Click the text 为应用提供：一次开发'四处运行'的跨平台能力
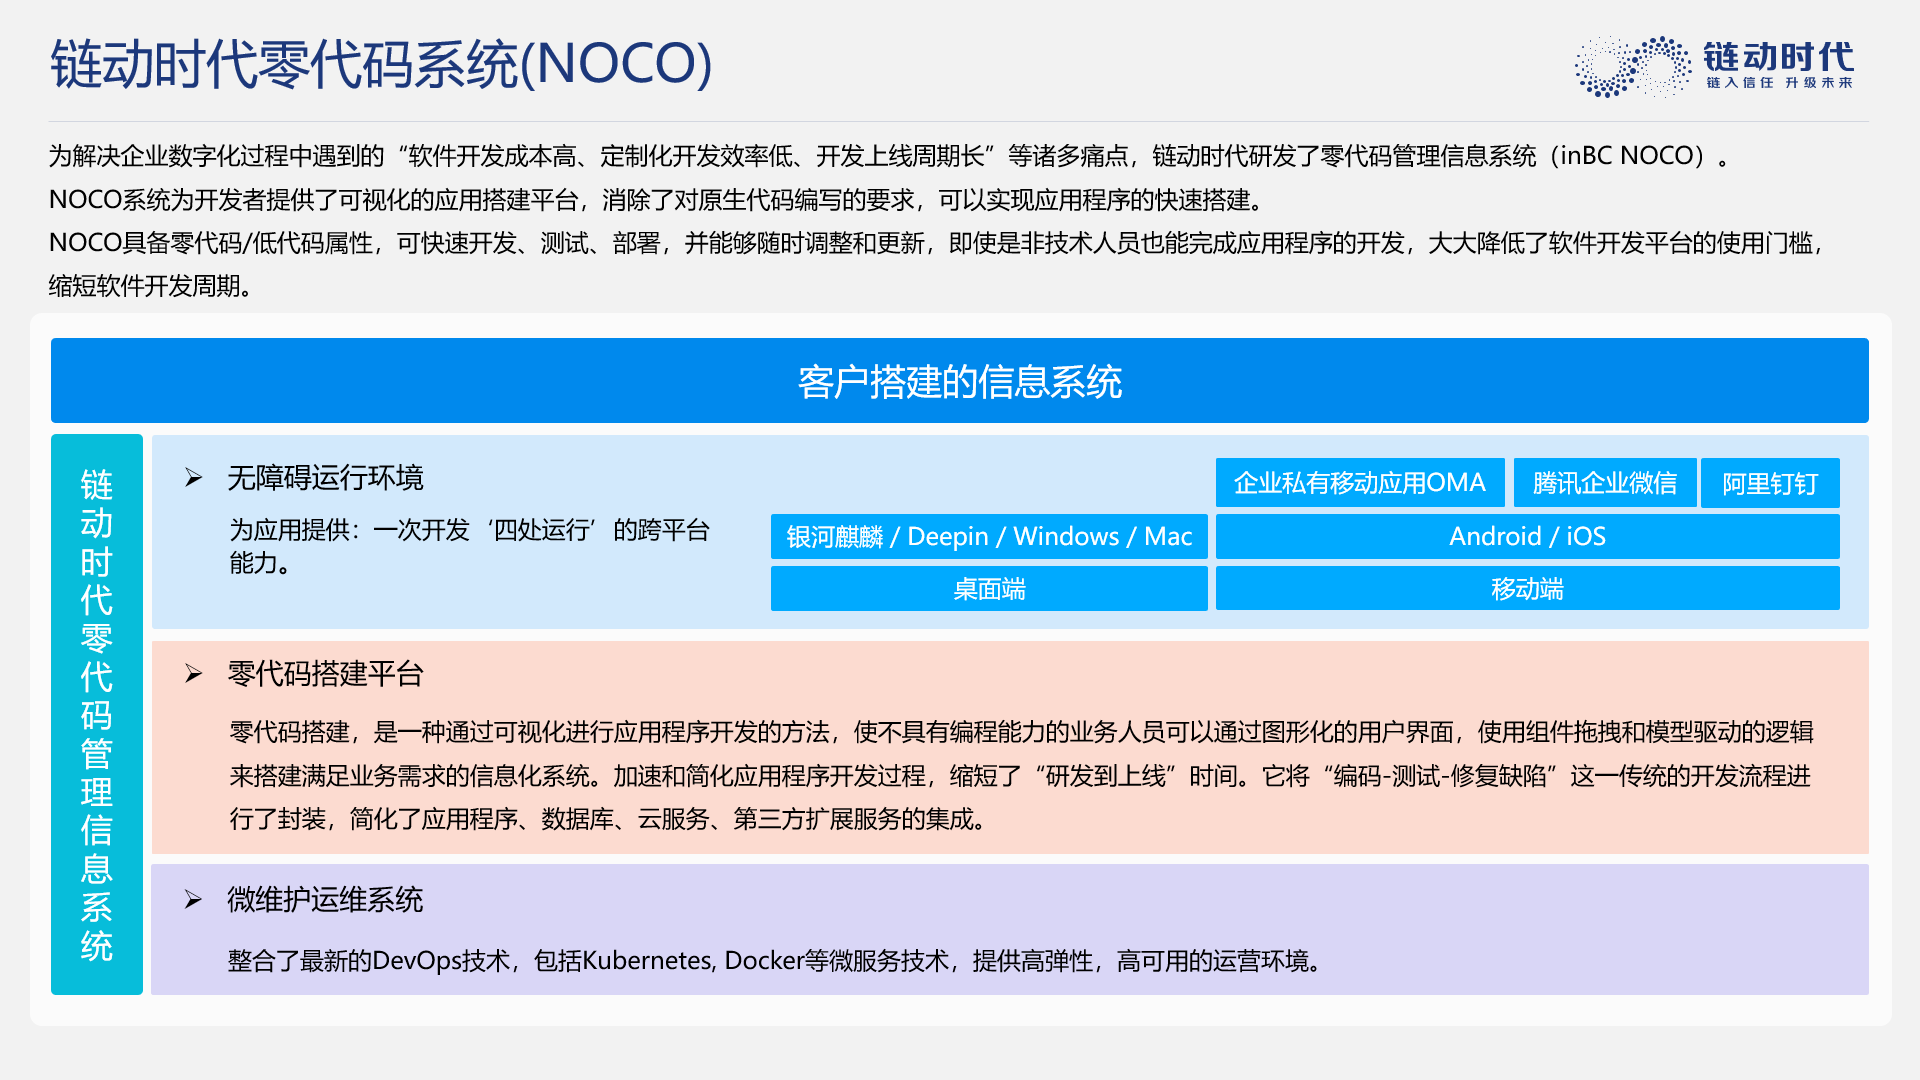This screenshot has width=1920, height=1080. click(x=469, y=546)
